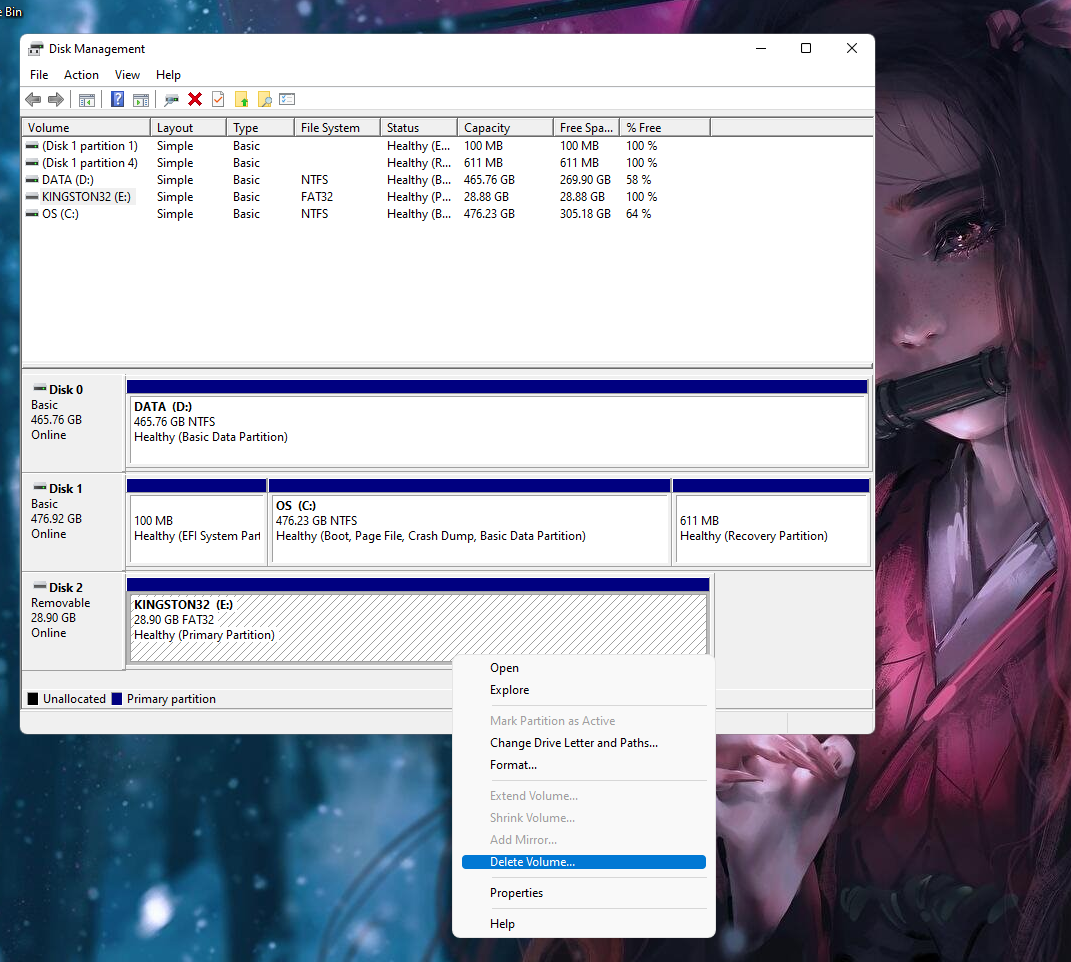
Task: Click the Rescan Disks drive icon
Action: (x=171, y=100)
